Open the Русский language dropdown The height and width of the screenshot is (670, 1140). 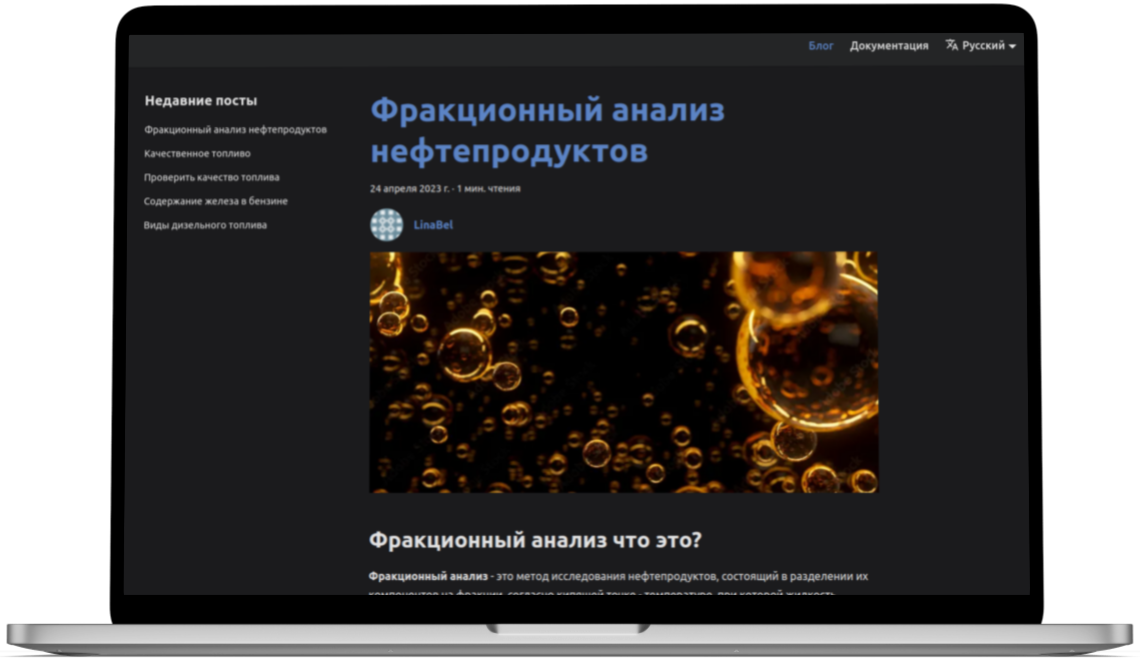pyautogui.click(x=985, y=45)
